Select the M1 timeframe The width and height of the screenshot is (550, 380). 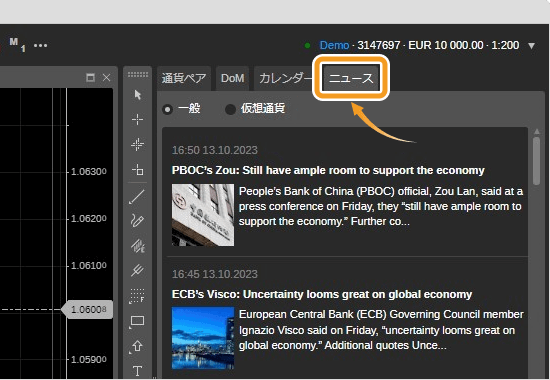pyautogui.click(x=17, y=45)
